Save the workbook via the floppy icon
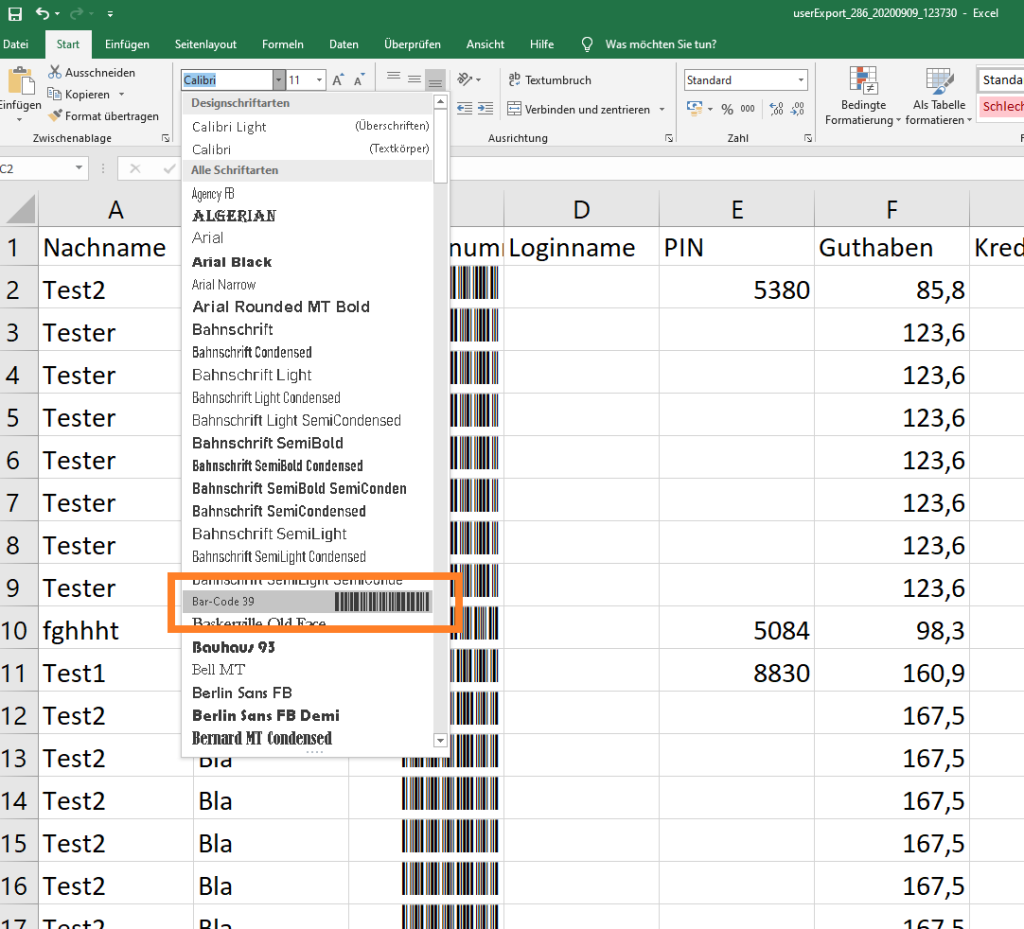The width and height of the screenshot is (1024, 929). (x=14, y=14)
